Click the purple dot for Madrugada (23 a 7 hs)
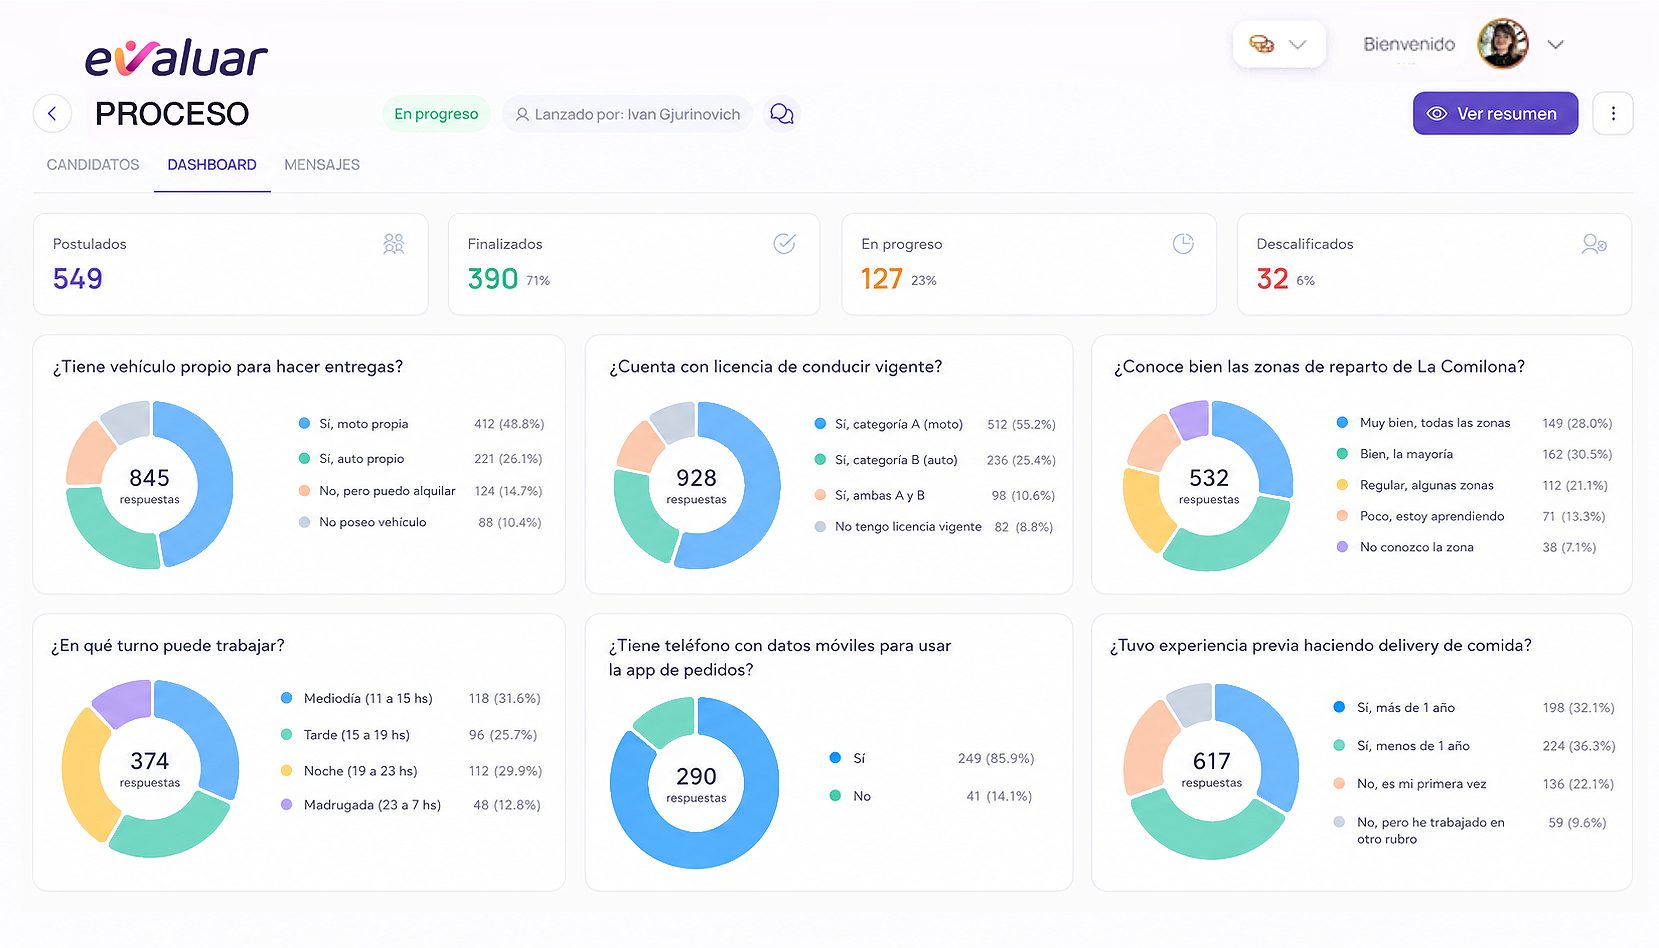1659x948 pixels. [x=286, y=804]
